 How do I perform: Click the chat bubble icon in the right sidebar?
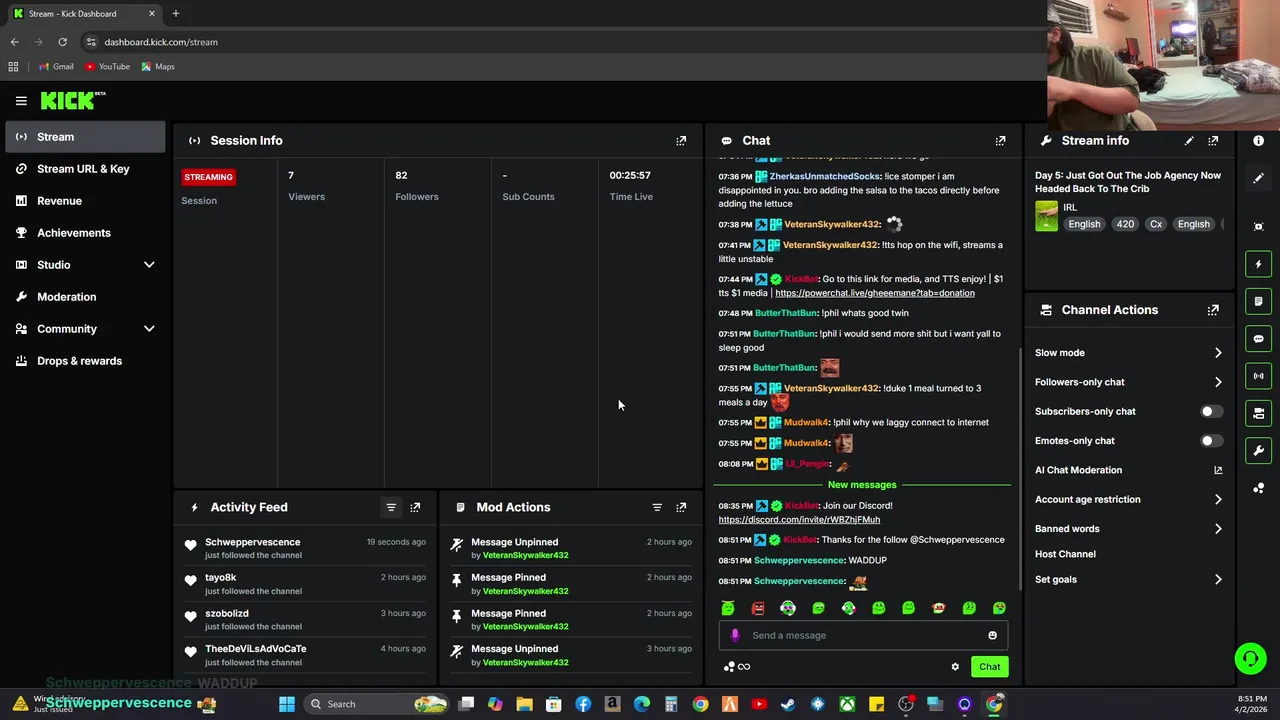tap(1259, 339)
